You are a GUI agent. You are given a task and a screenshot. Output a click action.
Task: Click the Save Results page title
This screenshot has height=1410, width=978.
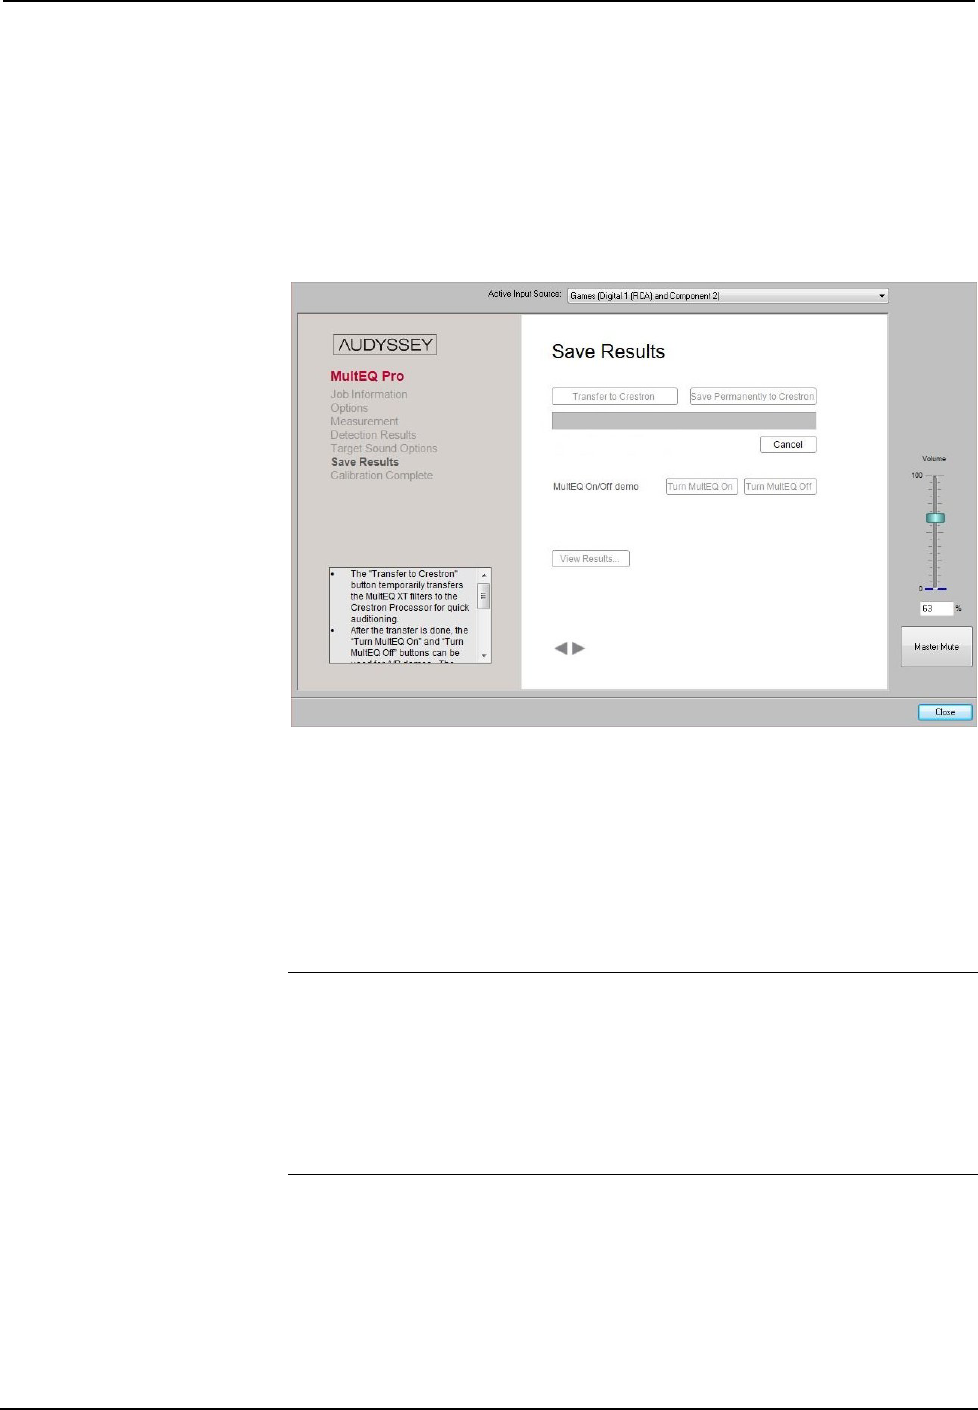pos(608,352)
